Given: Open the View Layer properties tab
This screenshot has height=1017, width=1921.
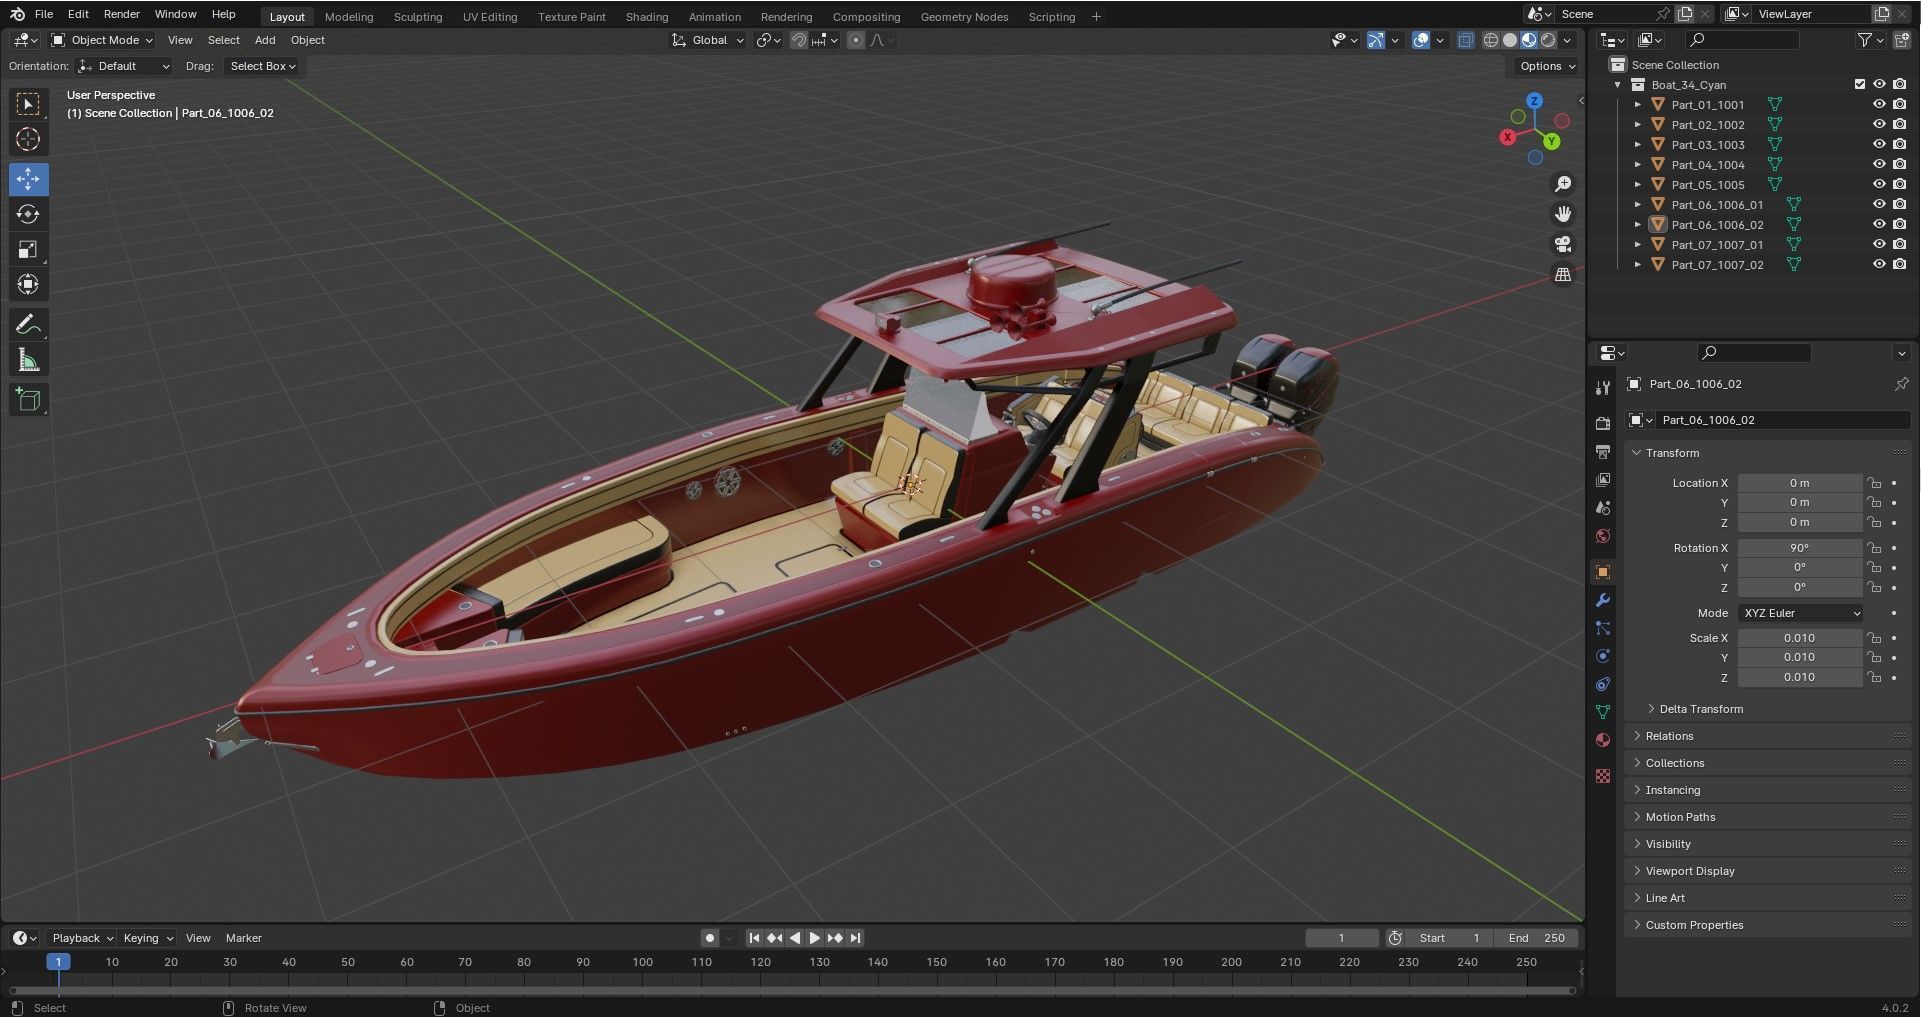Looking at the screenshot, I should (x=1603, y=480).
